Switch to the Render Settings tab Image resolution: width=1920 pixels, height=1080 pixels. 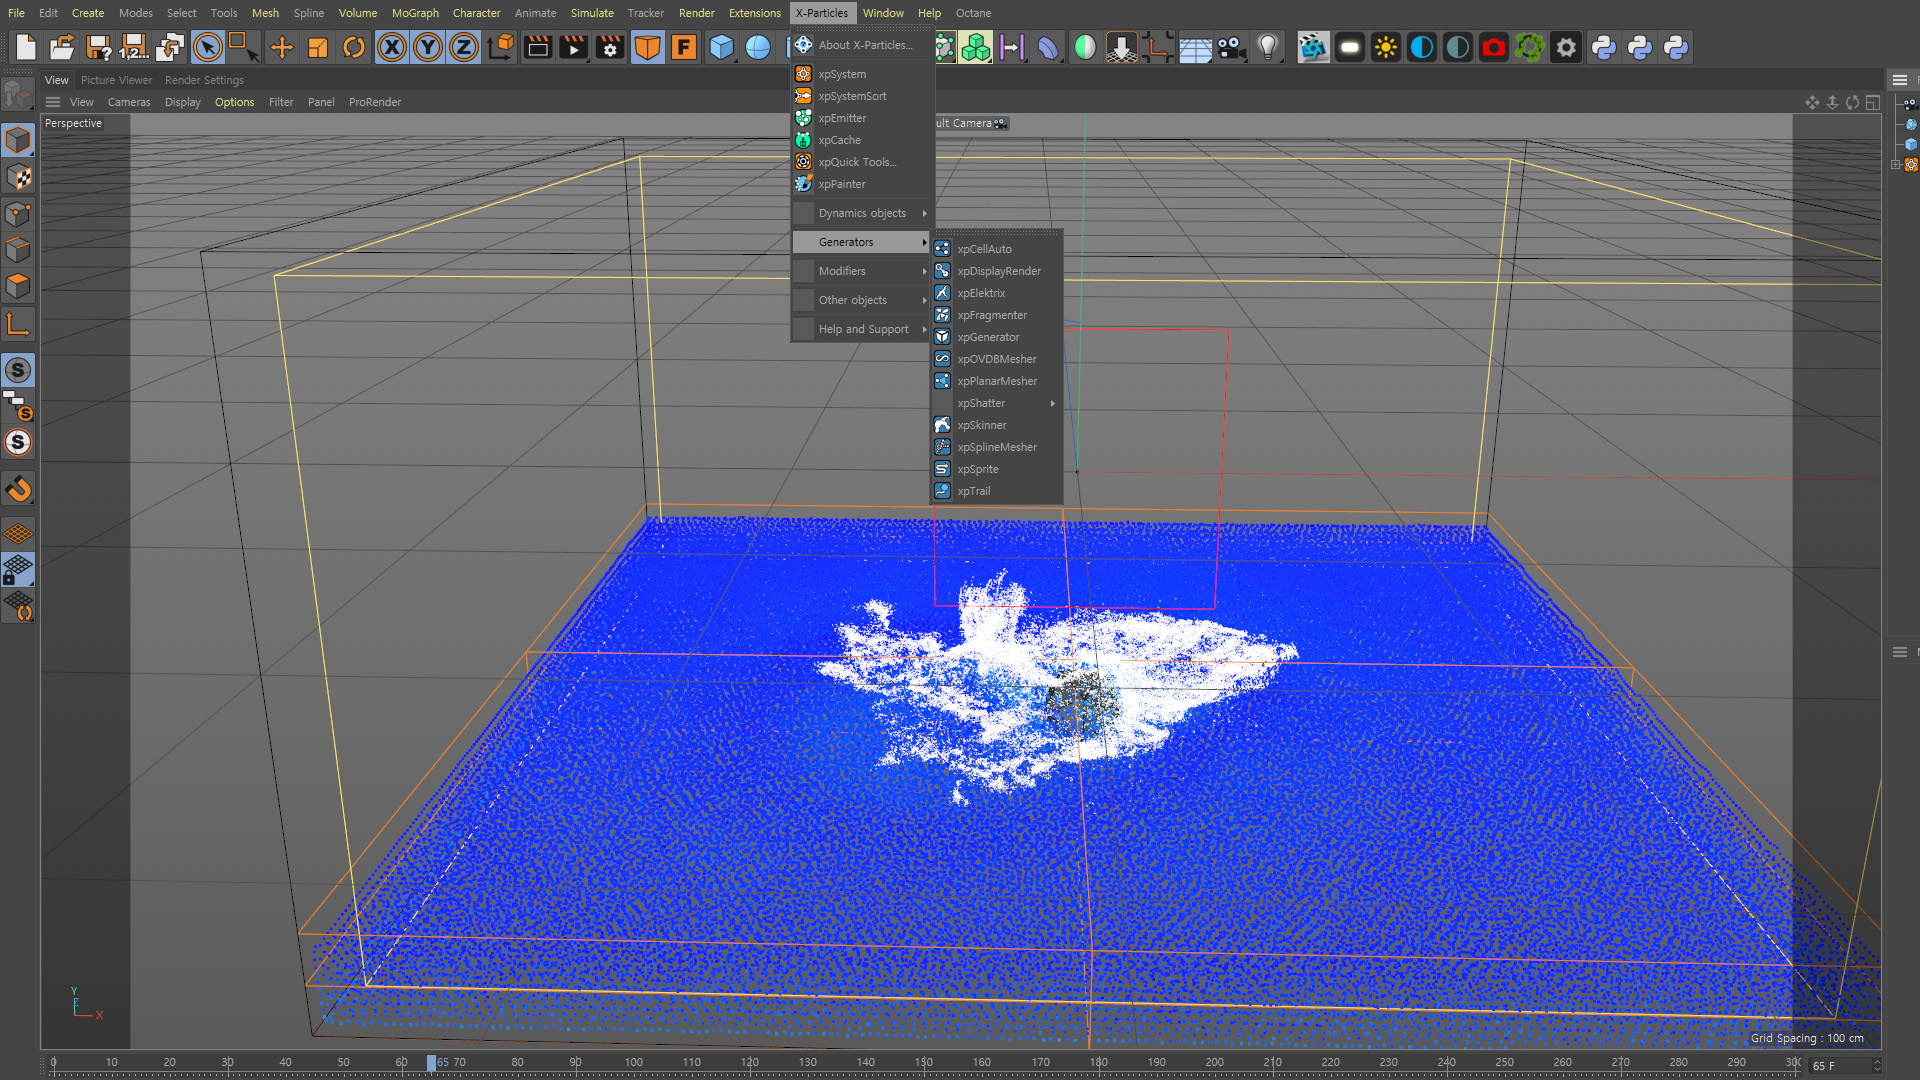204,80
